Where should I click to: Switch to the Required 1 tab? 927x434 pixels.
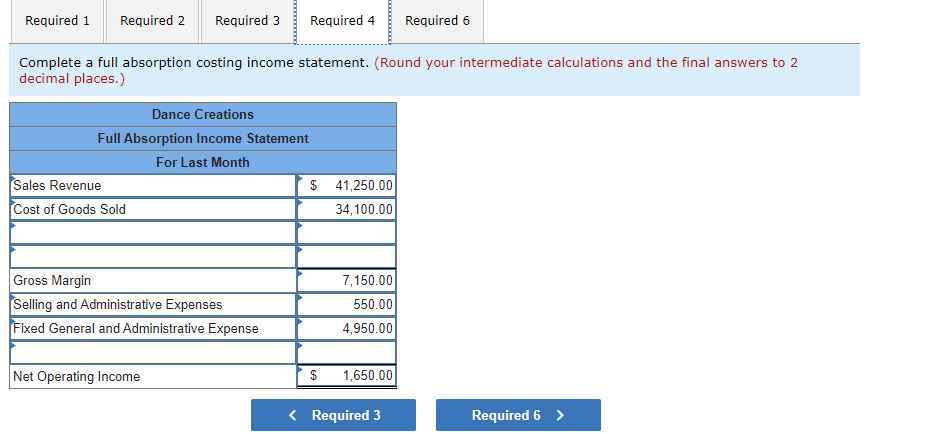57,21
